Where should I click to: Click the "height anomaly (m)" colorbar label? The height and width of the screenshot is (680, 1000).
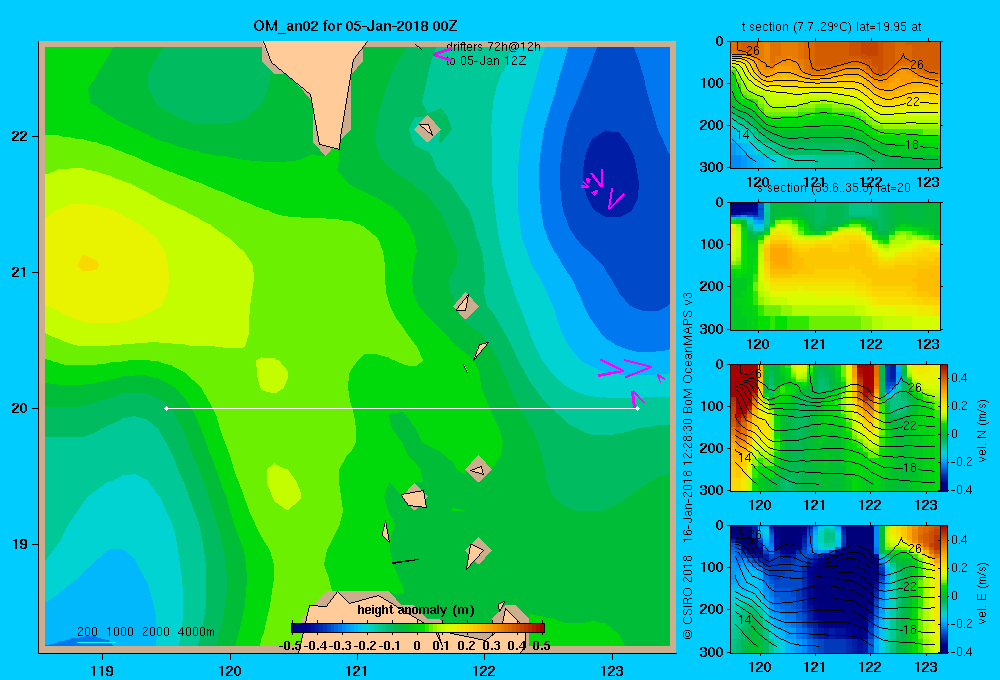[x=416, y=610]
